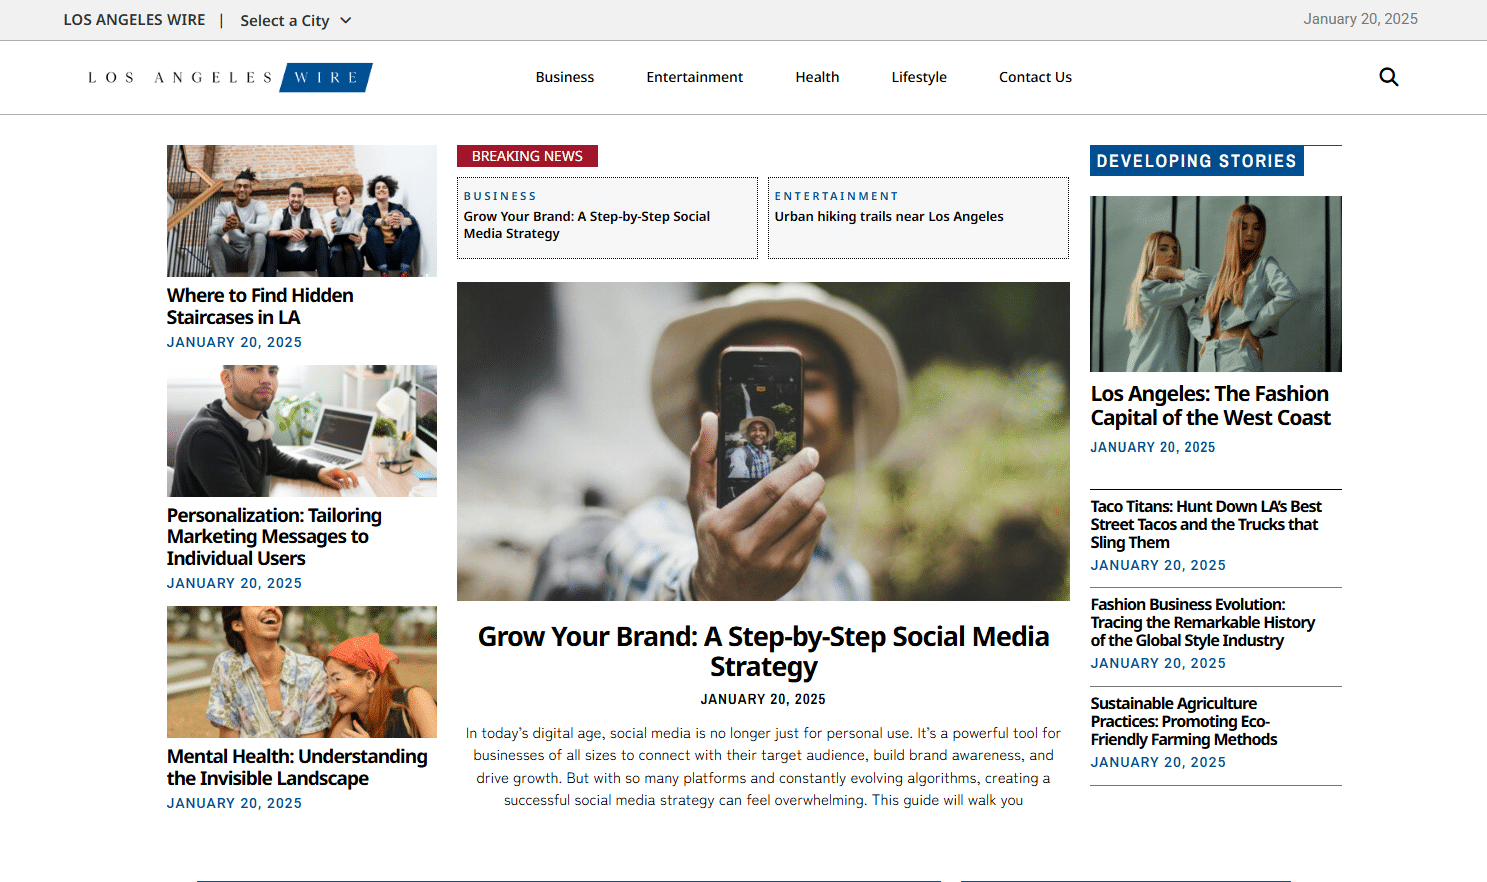Open the Fashion Business Evolution story

1203,622
